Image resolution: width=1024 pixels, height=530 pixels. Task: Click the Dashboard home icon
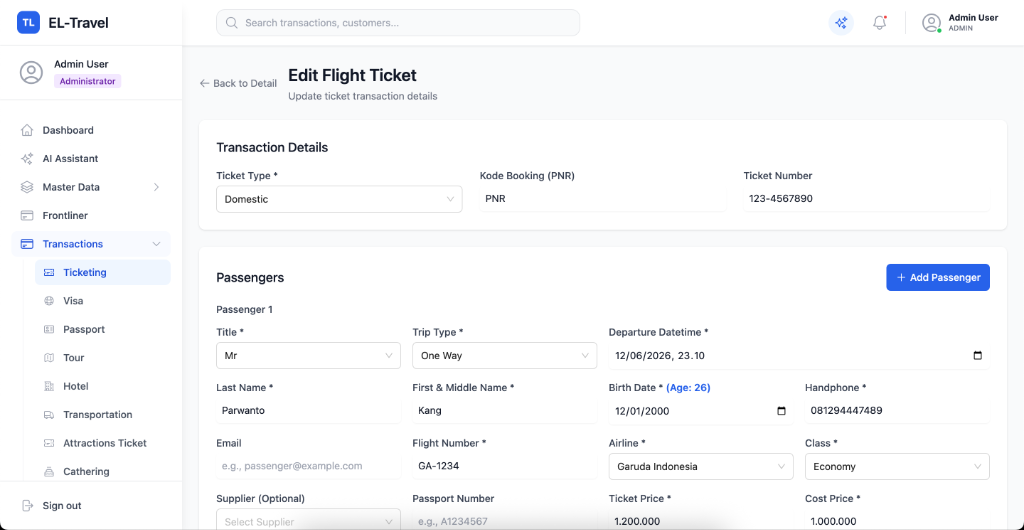(27, 130)
